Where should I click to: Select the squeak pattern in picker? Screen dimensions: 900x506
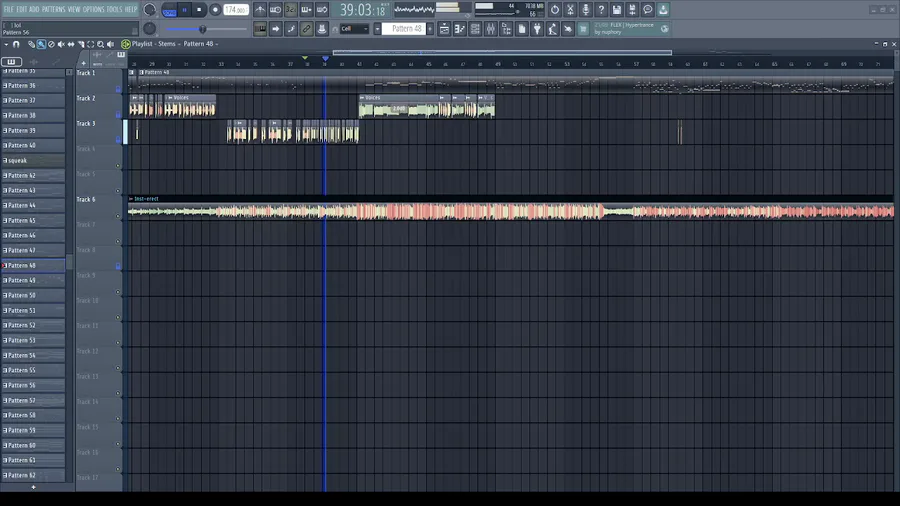(x=33, y=161)
